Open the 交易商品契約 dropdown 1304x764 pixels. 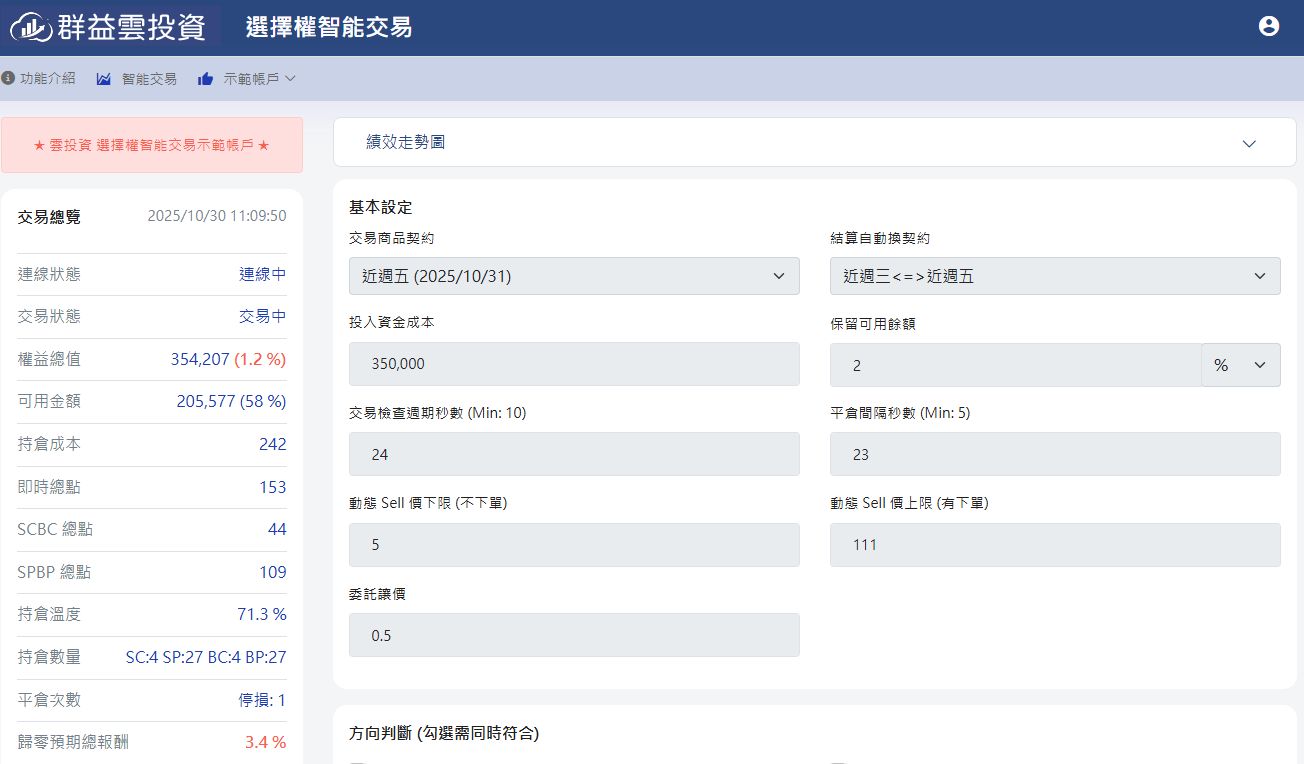574,276
